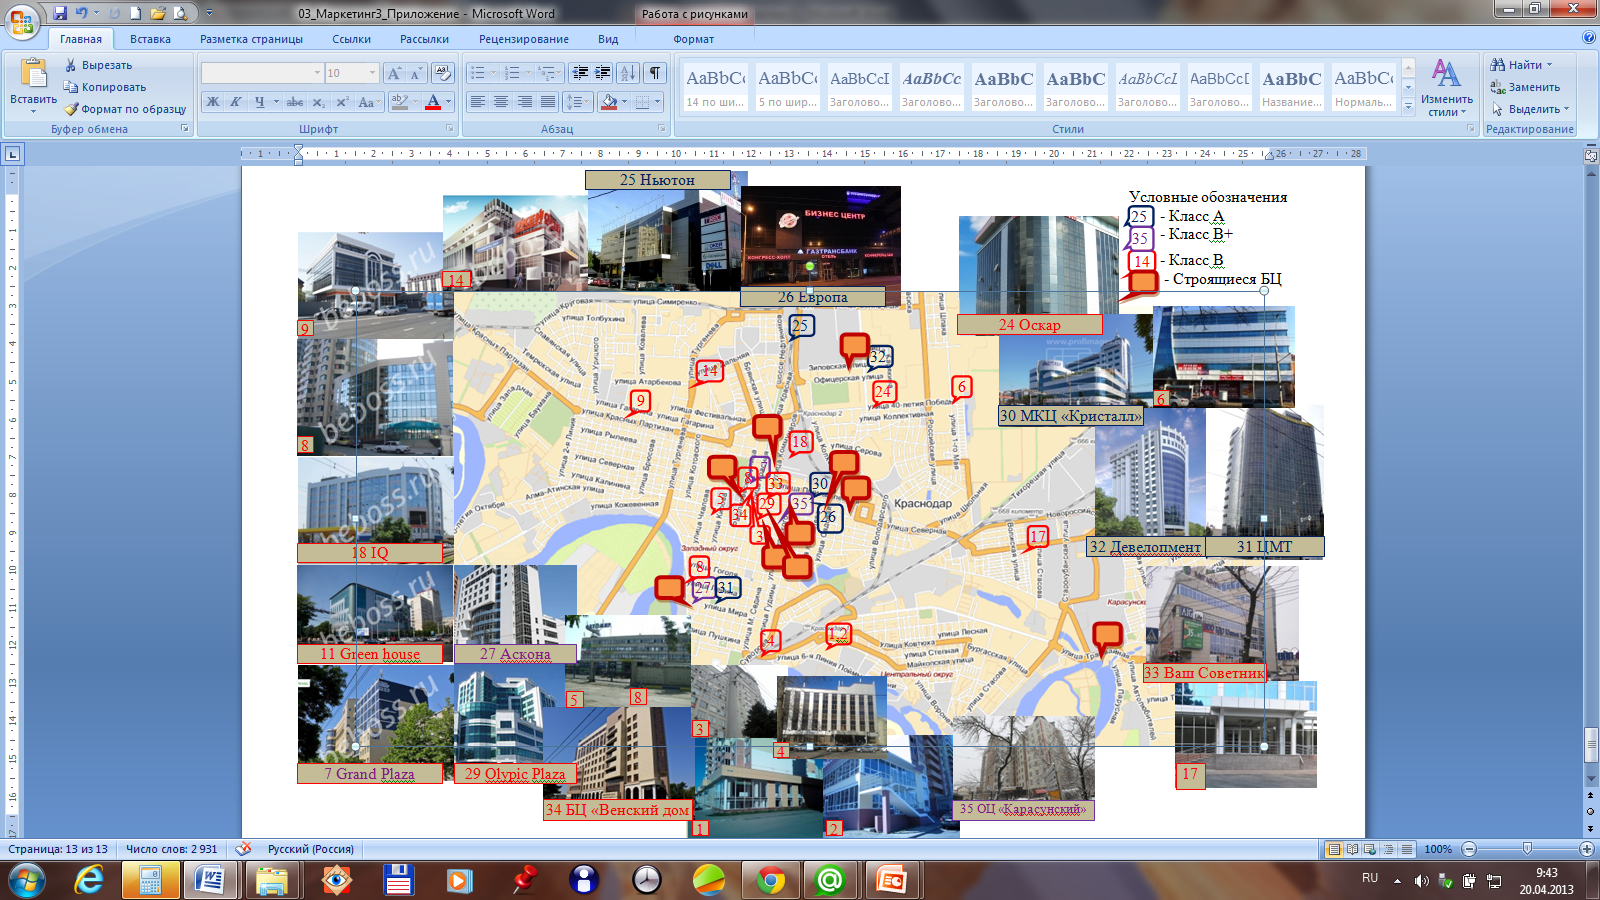The image size is (1600, 900).
Task: Toggle italic (К) formatting
Action: coord(236,102)
